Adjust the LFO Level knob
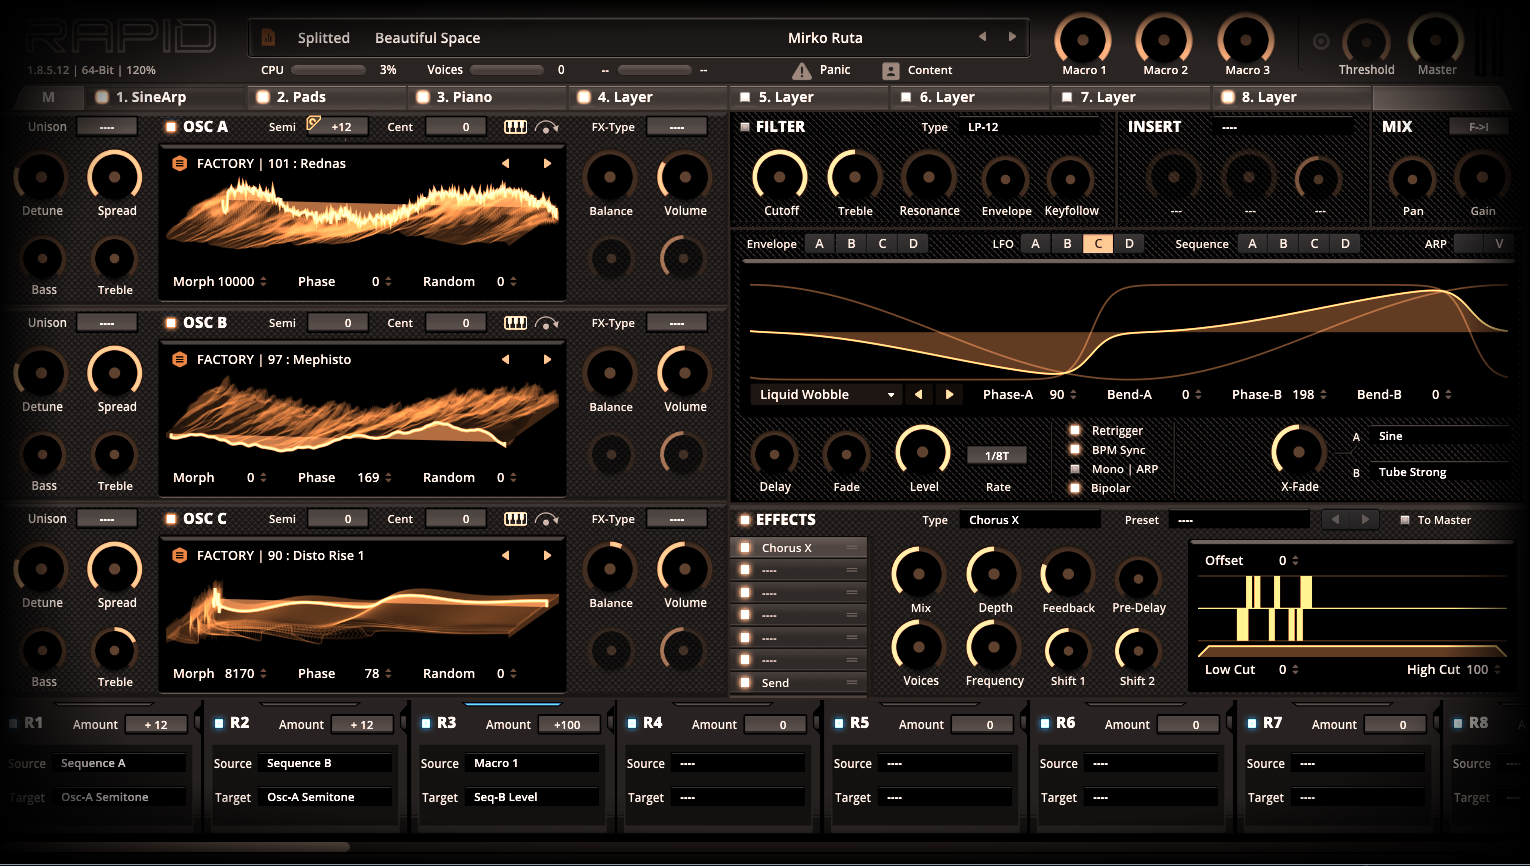1530x866 pixels. [923, 451]
